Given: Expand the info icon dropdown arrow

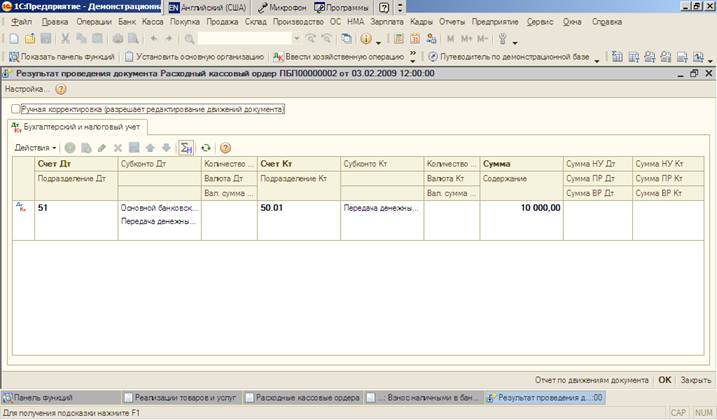Looking at the screenshot, I should [379, 42].
